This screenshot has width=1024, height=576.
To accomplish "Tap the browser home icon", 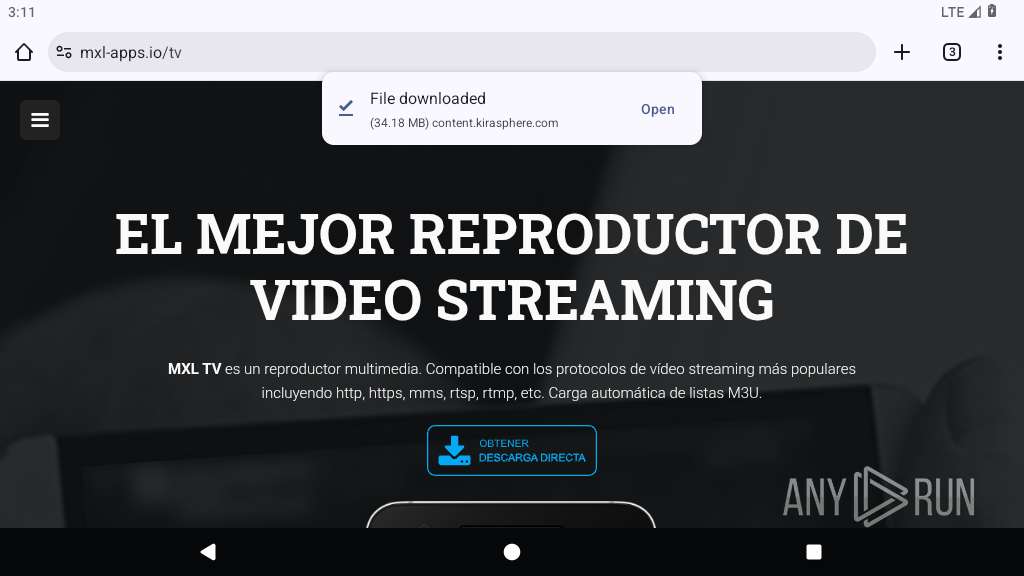I will coord(24,52).
